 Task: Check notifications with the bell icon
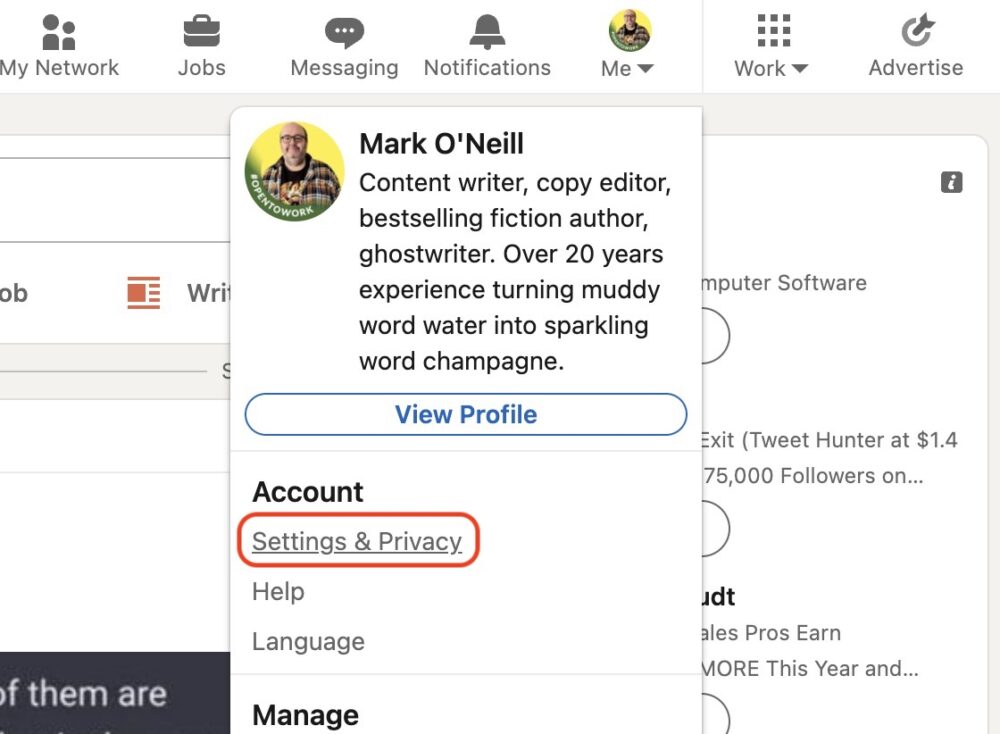click(x=486, y=31)
